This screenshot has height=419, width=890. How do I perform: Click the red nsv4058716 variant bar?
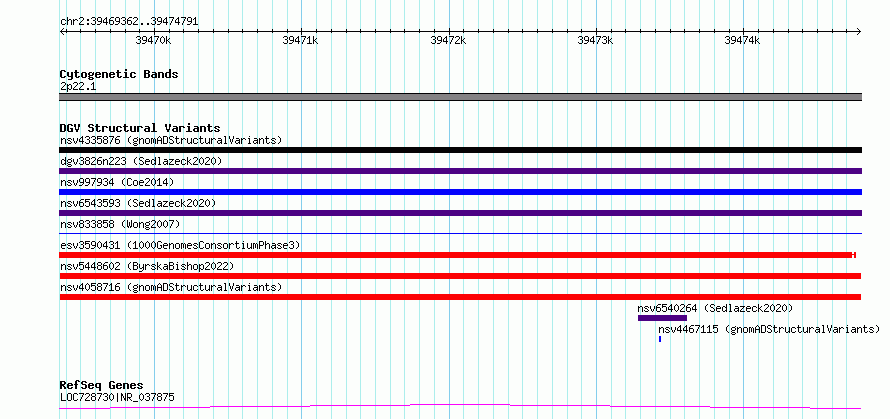(460, 297)
